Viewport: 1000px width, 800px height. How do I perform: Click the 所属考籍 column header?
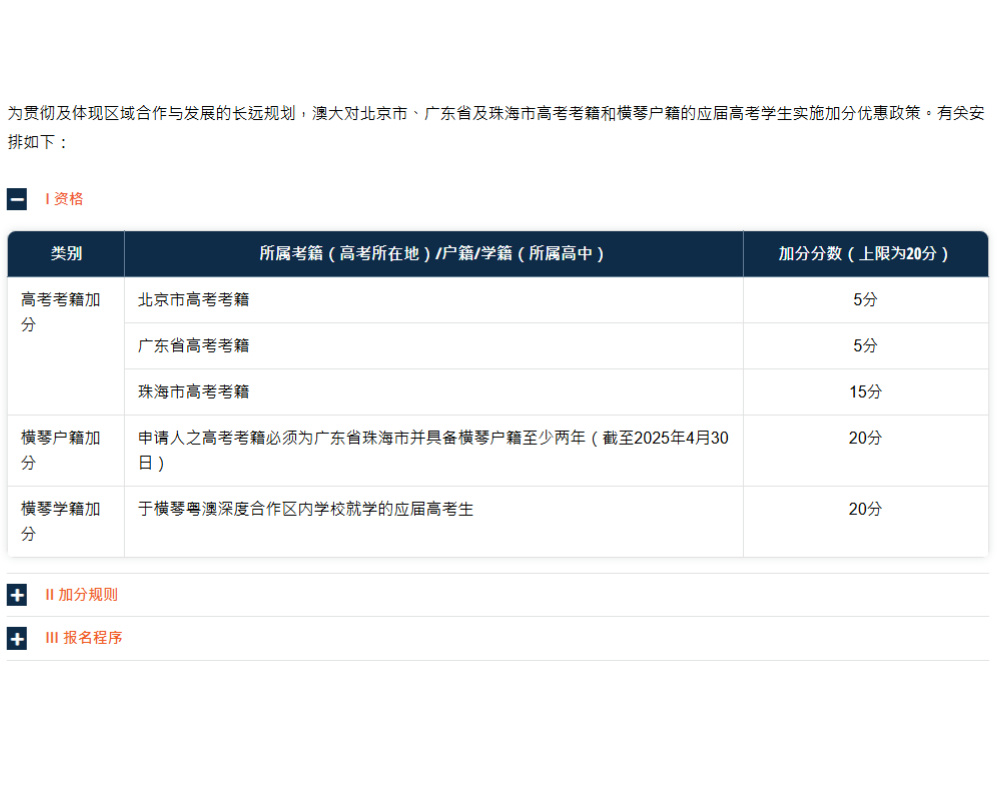coord(432,254)
